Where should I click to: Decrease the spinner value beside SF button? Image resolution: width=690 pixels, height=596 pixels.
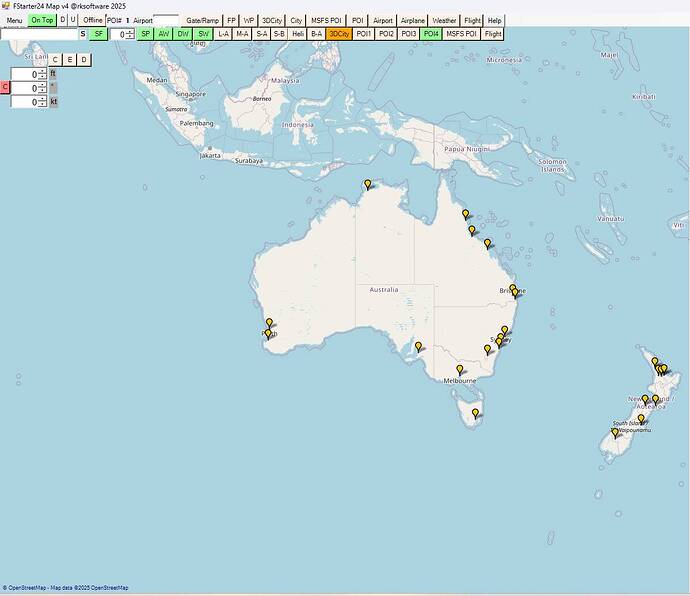pos(130,37)
